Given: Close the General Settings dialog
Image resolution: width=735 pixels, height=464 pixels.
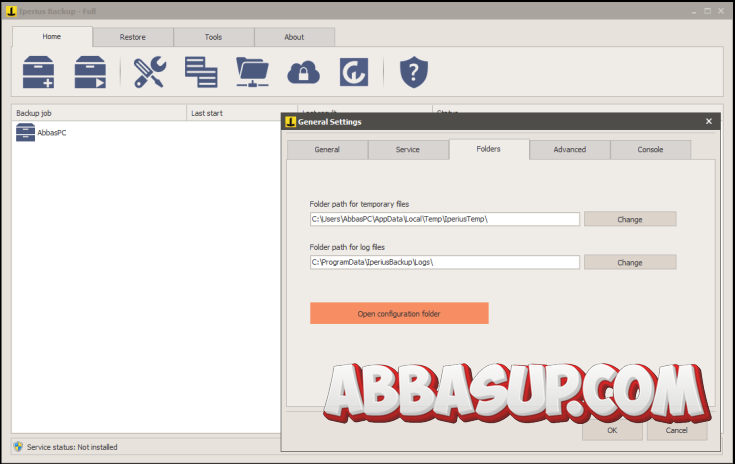Looking at the screenshot, I should [709, 121].
